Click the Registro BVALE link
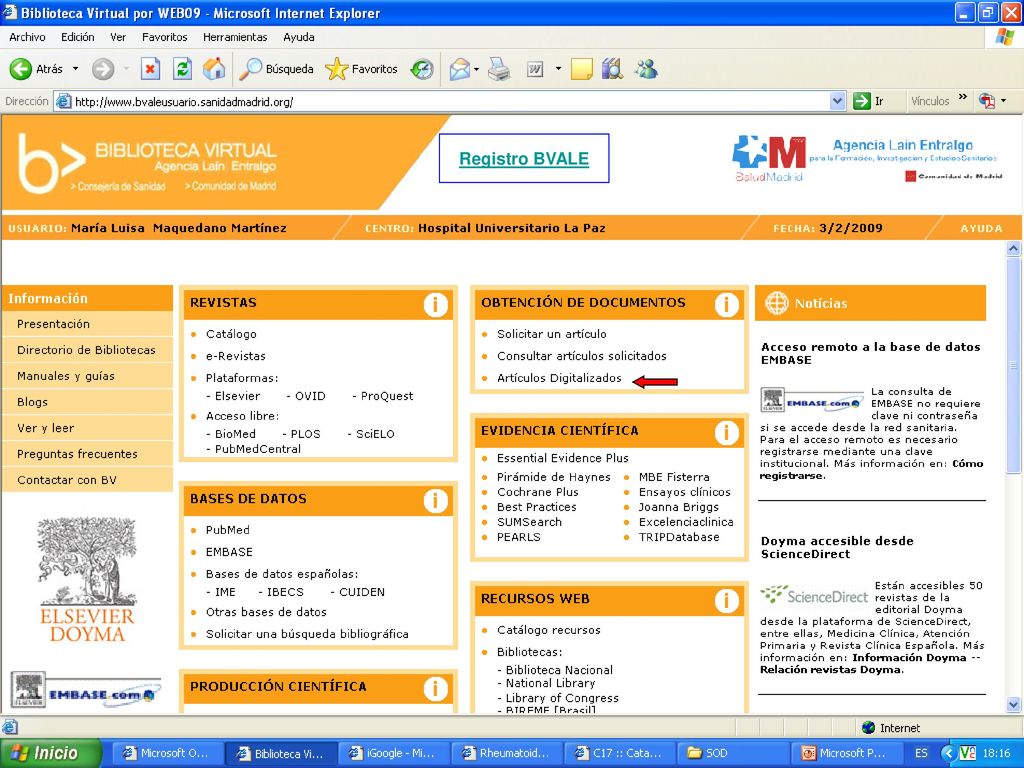The width and height of the screenshot is (1024, 768). (x=524, y=159)
